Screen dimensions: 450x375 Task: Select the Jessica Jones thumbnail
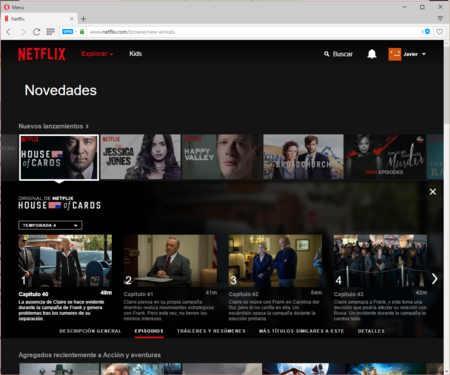[x=141, y=157]
